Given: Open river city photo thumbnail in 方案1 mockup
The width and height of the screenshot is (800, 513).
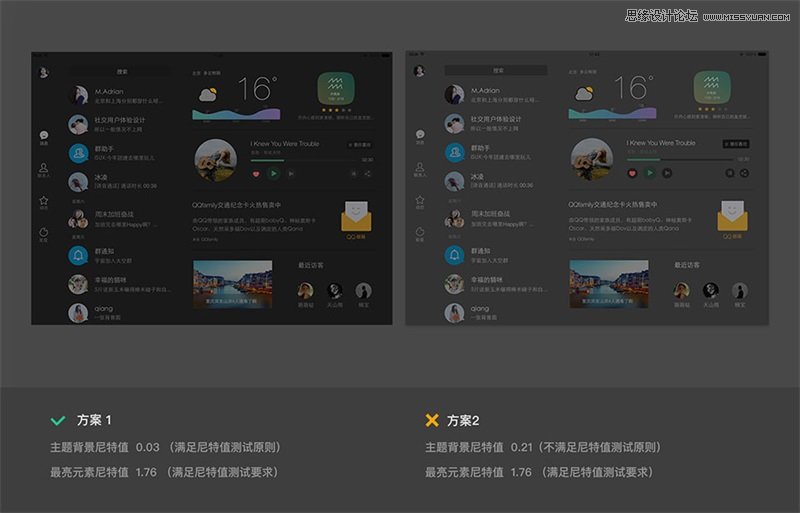Looking at the screenshot, I should pyautogui.click(x=233, y=284).
